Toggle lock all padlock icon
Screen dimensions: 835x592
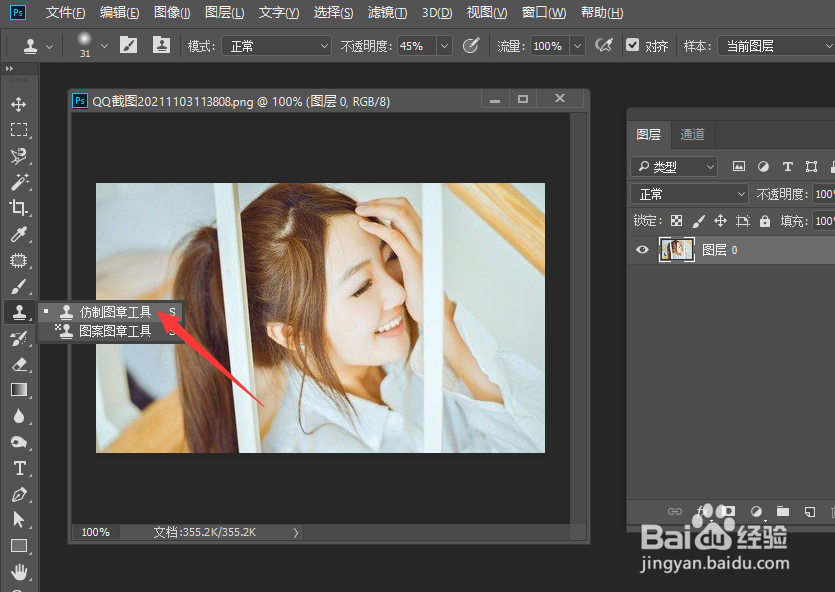(765, 221)
